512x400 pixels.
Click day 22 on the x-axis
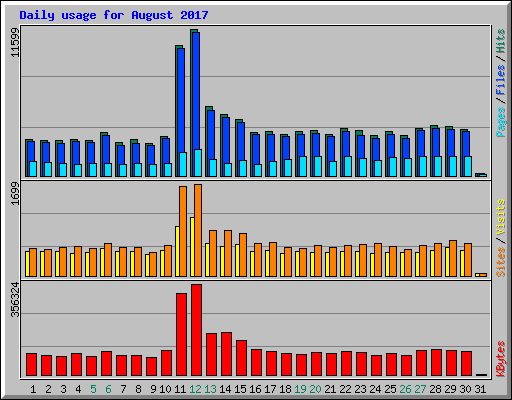pos(345,389)
